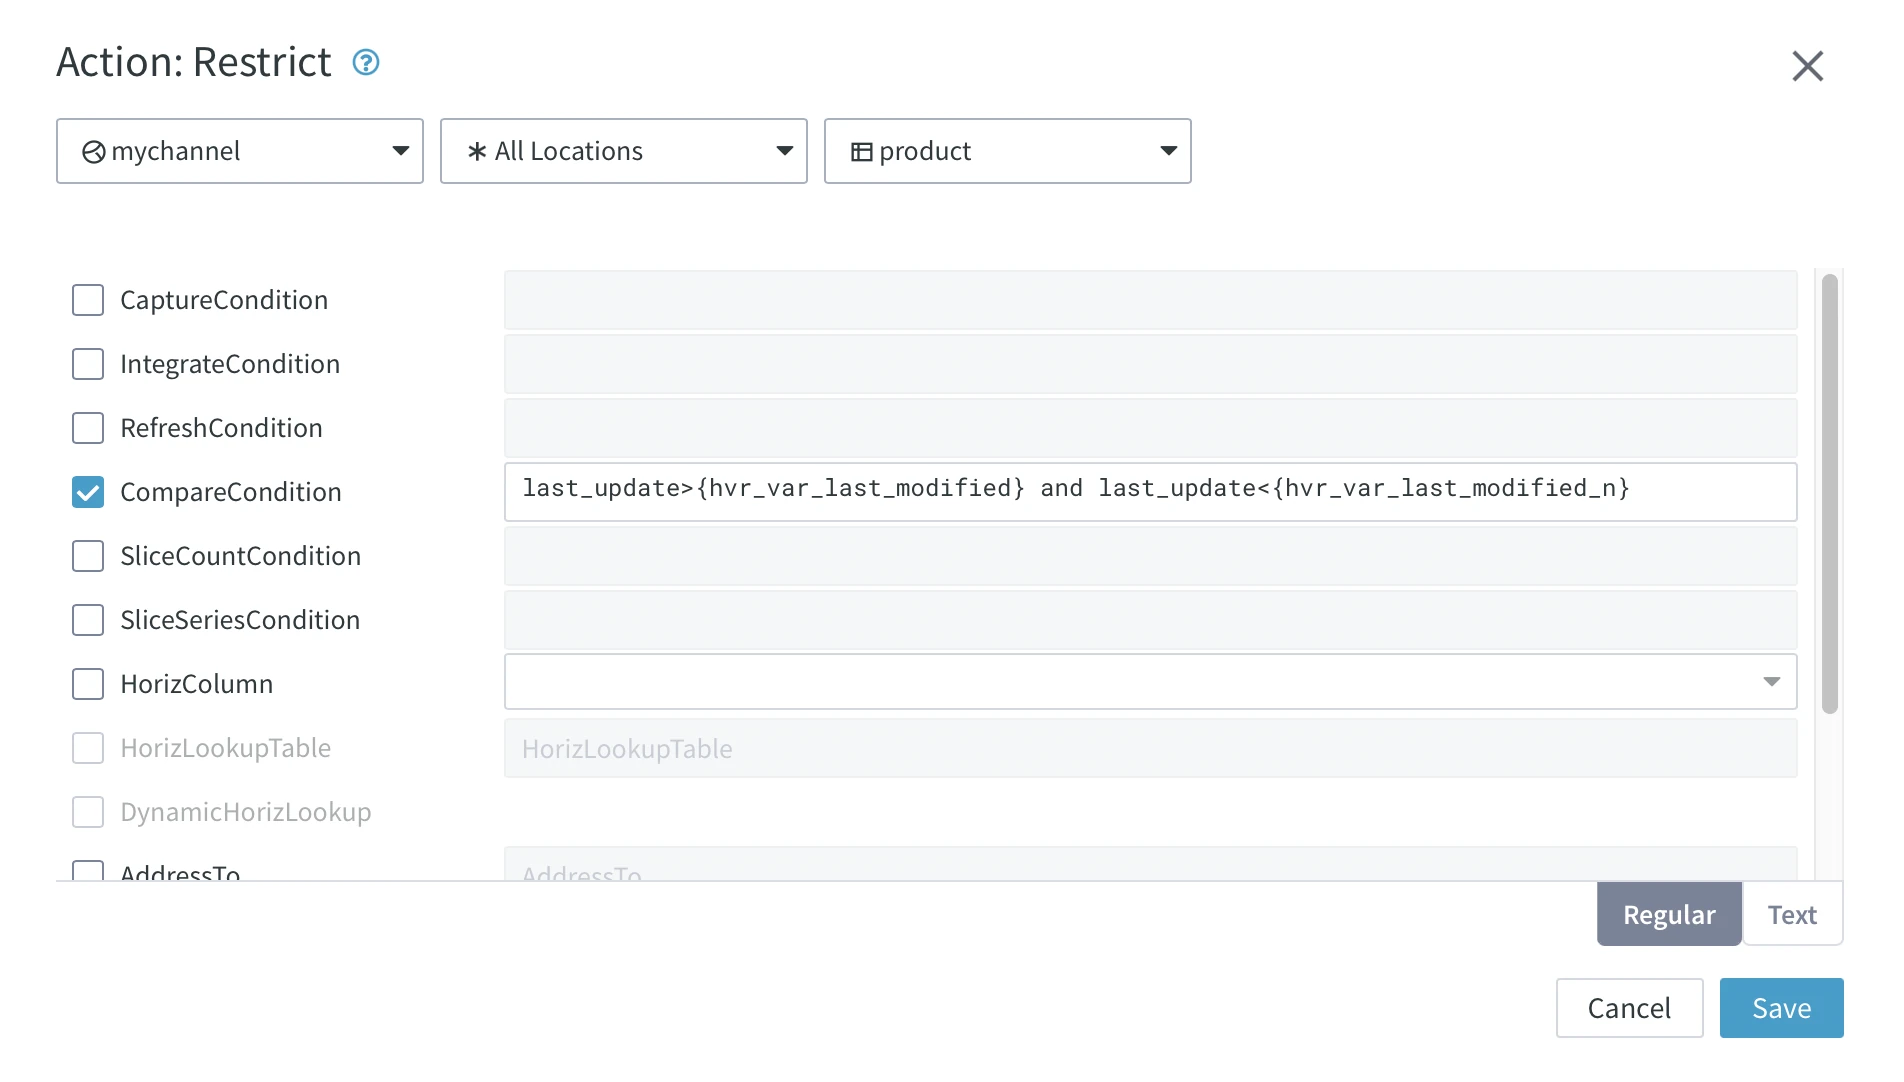
Task: Open the All Locations dropdown
Action: click(x=784, y=151)
